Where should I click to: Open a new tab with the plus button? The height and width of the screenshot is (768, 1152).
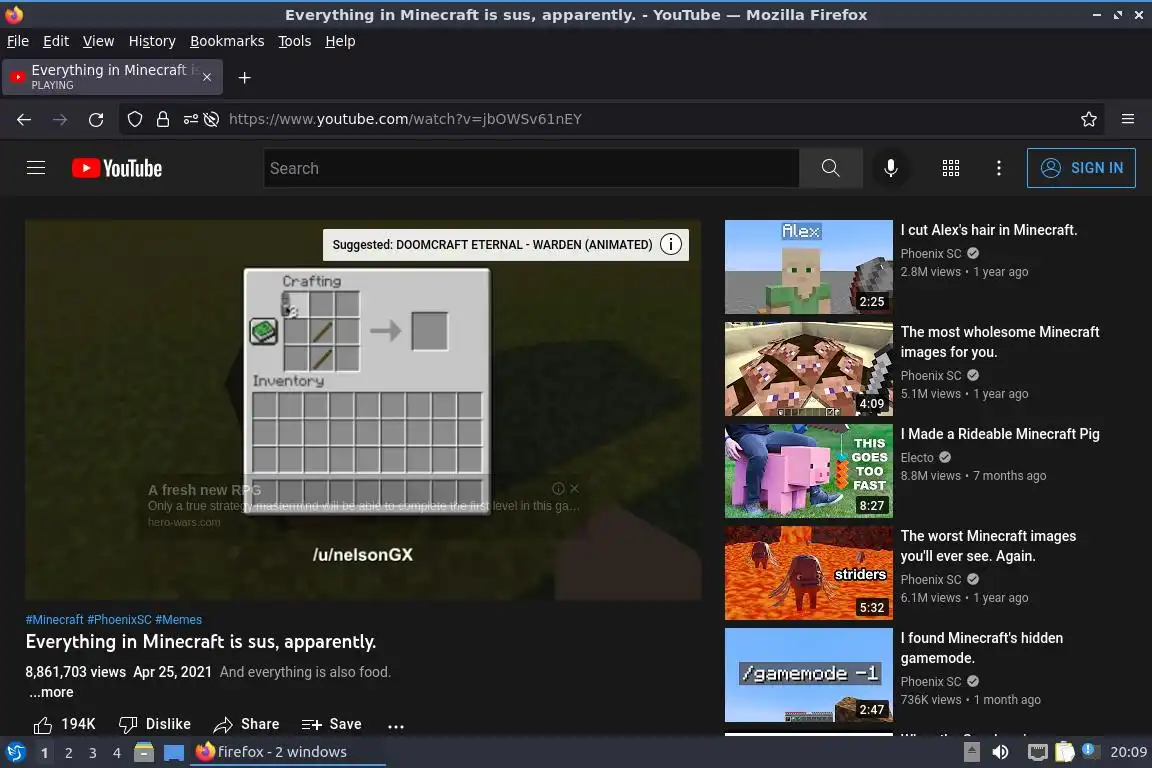pyautogui.click(x=245, y=77)
